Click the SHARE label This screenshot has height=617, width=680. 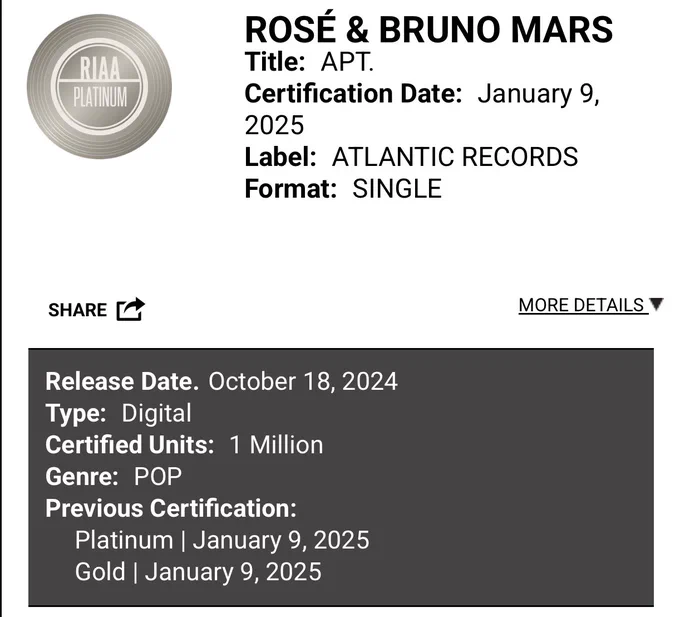(78, 310)
